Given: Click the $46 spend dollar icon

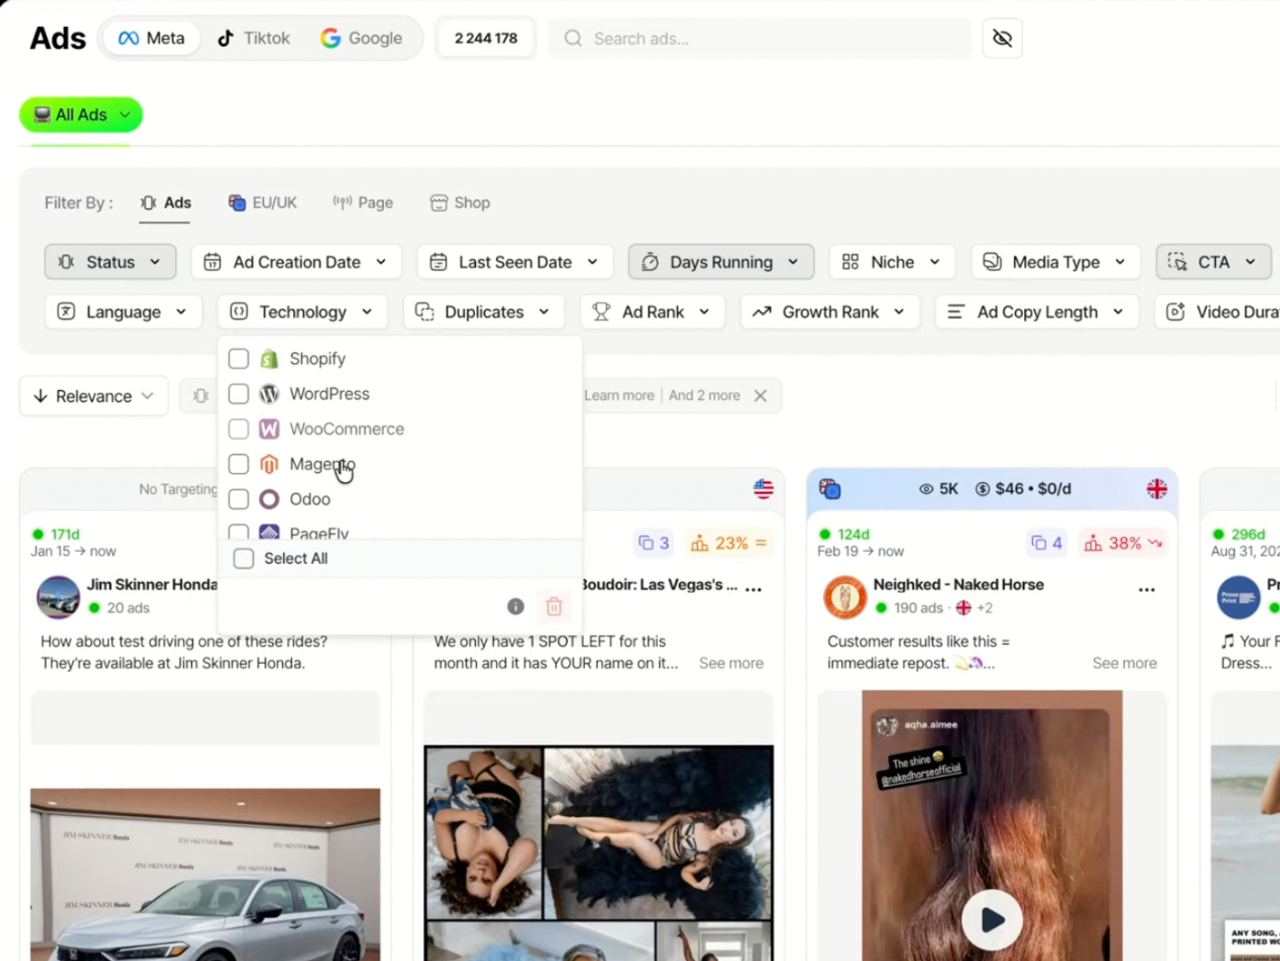Looking at the screenshot, I should [x=983, y=489].
